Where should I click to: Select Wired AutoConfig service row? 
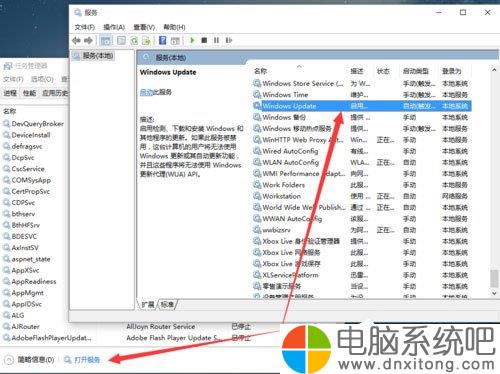[362, 151]
